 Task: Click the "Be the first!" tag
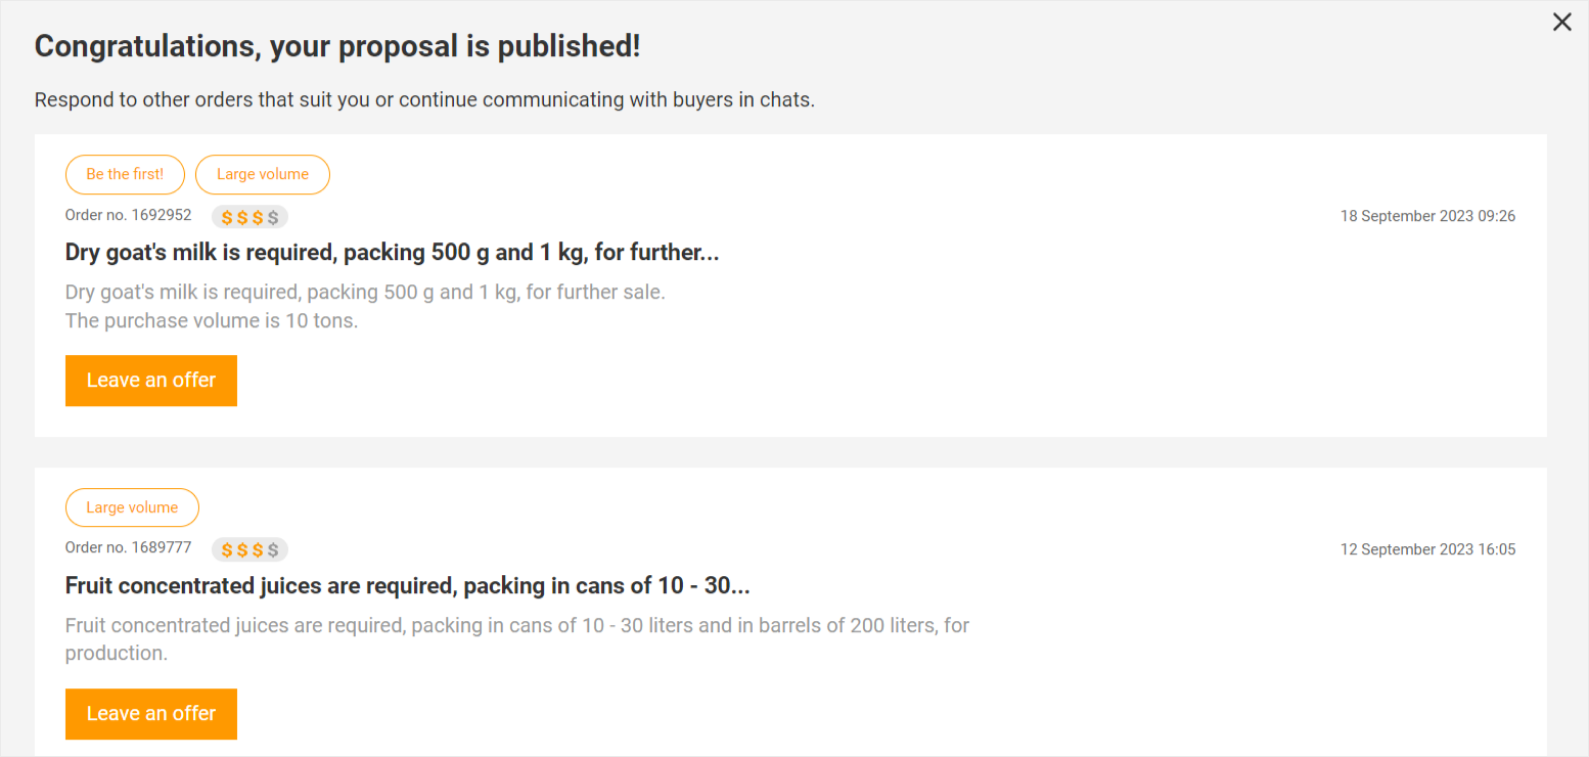coord(125,174)
